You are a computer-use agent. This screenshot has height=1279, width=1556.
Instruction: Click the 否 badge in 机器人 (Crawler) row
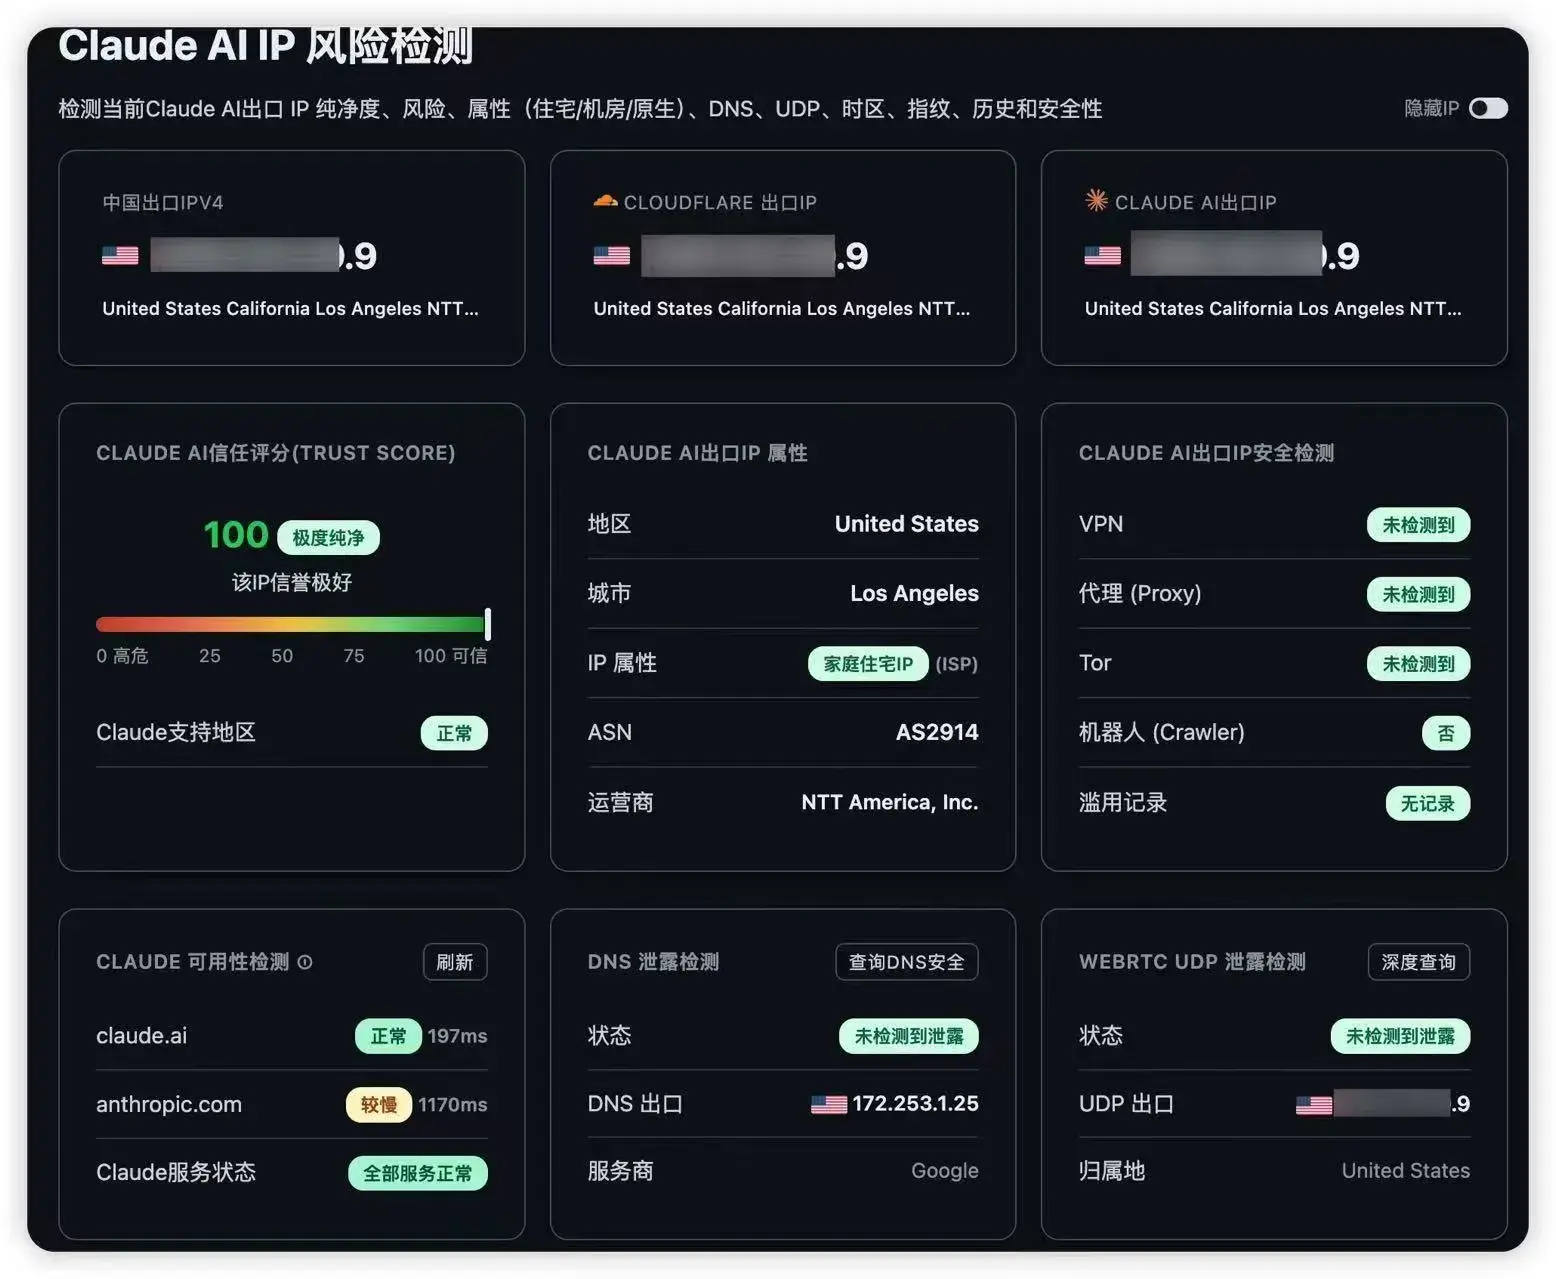point(1446,733)
